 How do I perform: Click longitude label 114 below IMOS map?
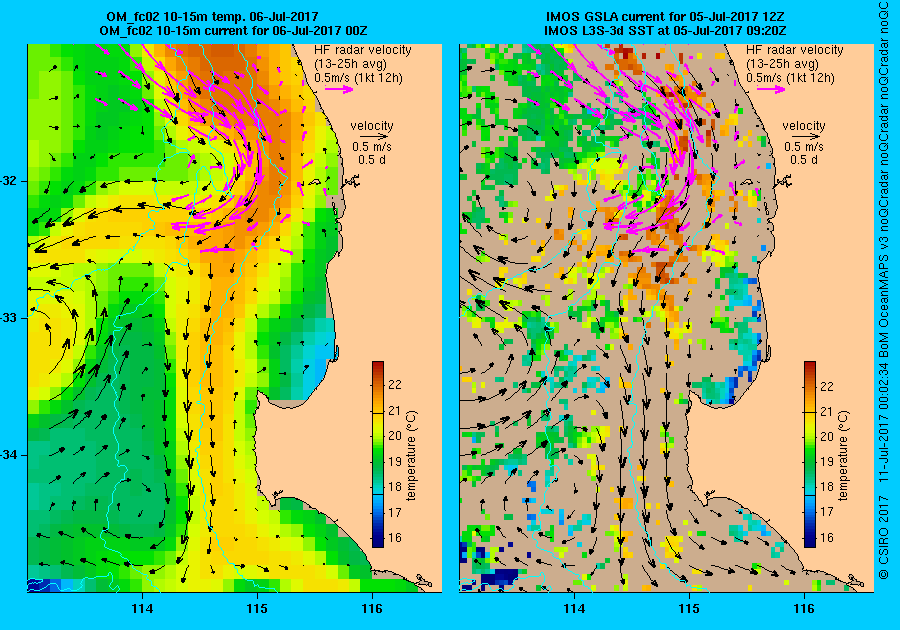click(574, 609)
